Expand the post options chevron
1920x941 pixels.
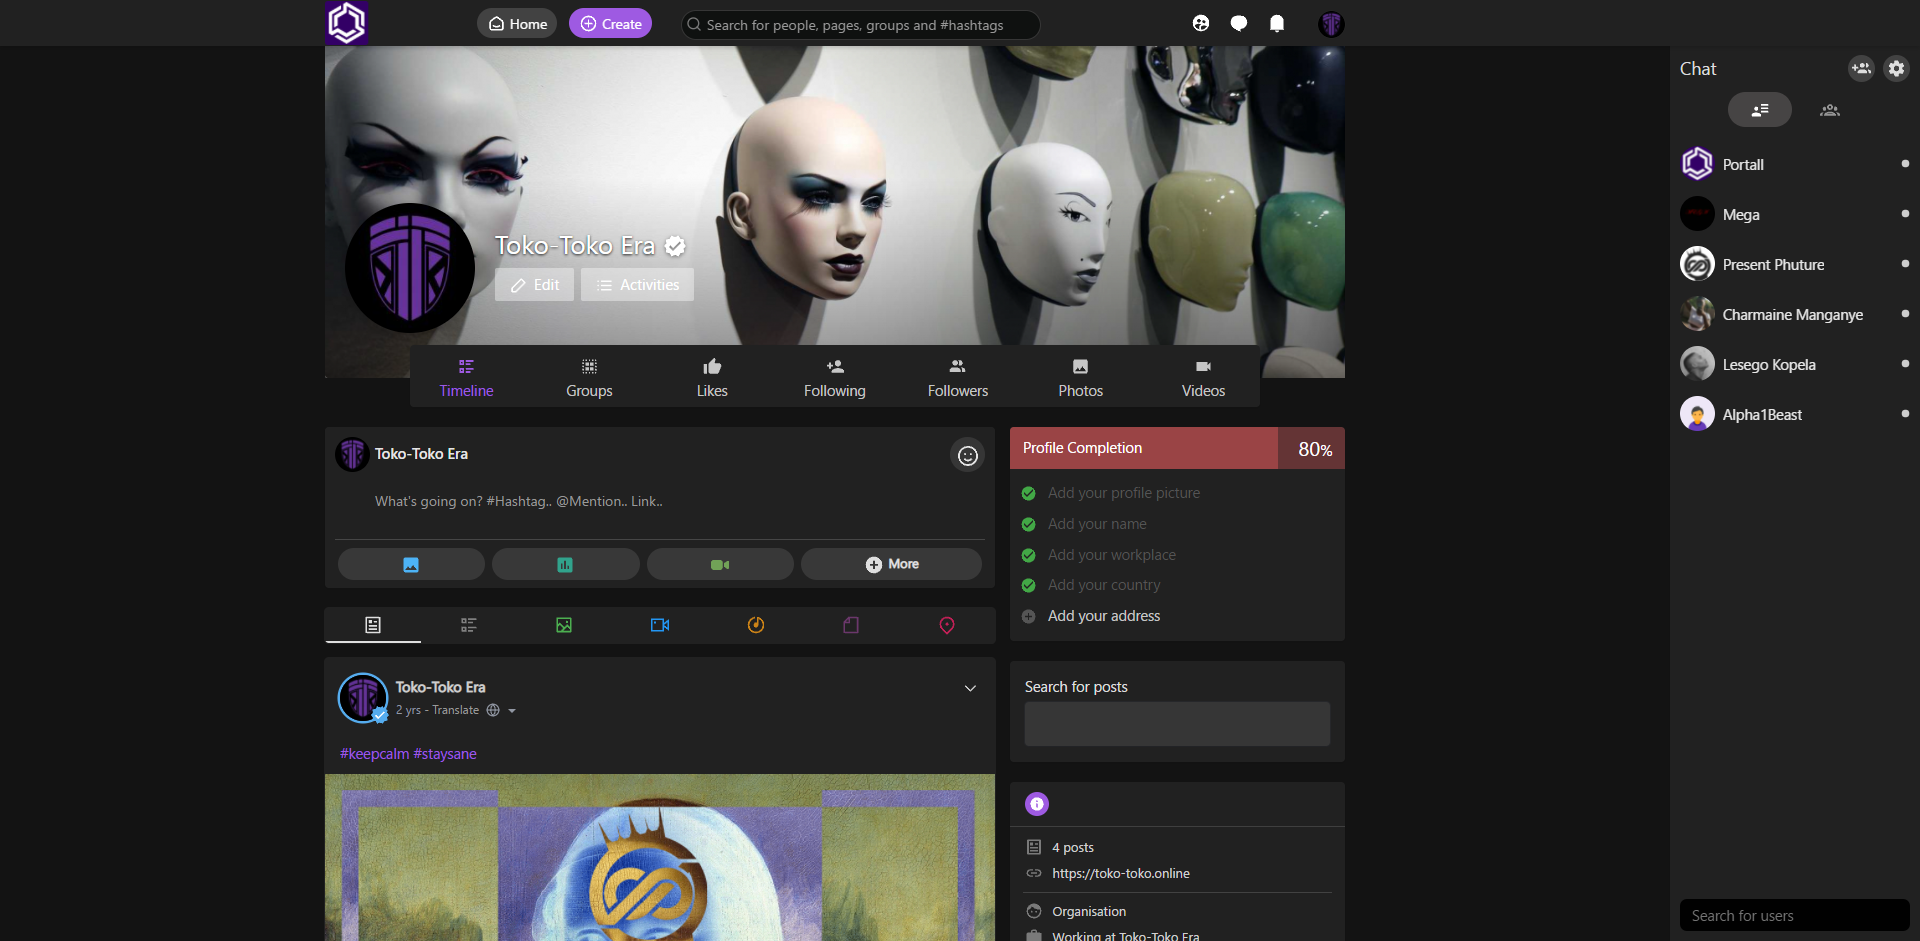[970, 688]
